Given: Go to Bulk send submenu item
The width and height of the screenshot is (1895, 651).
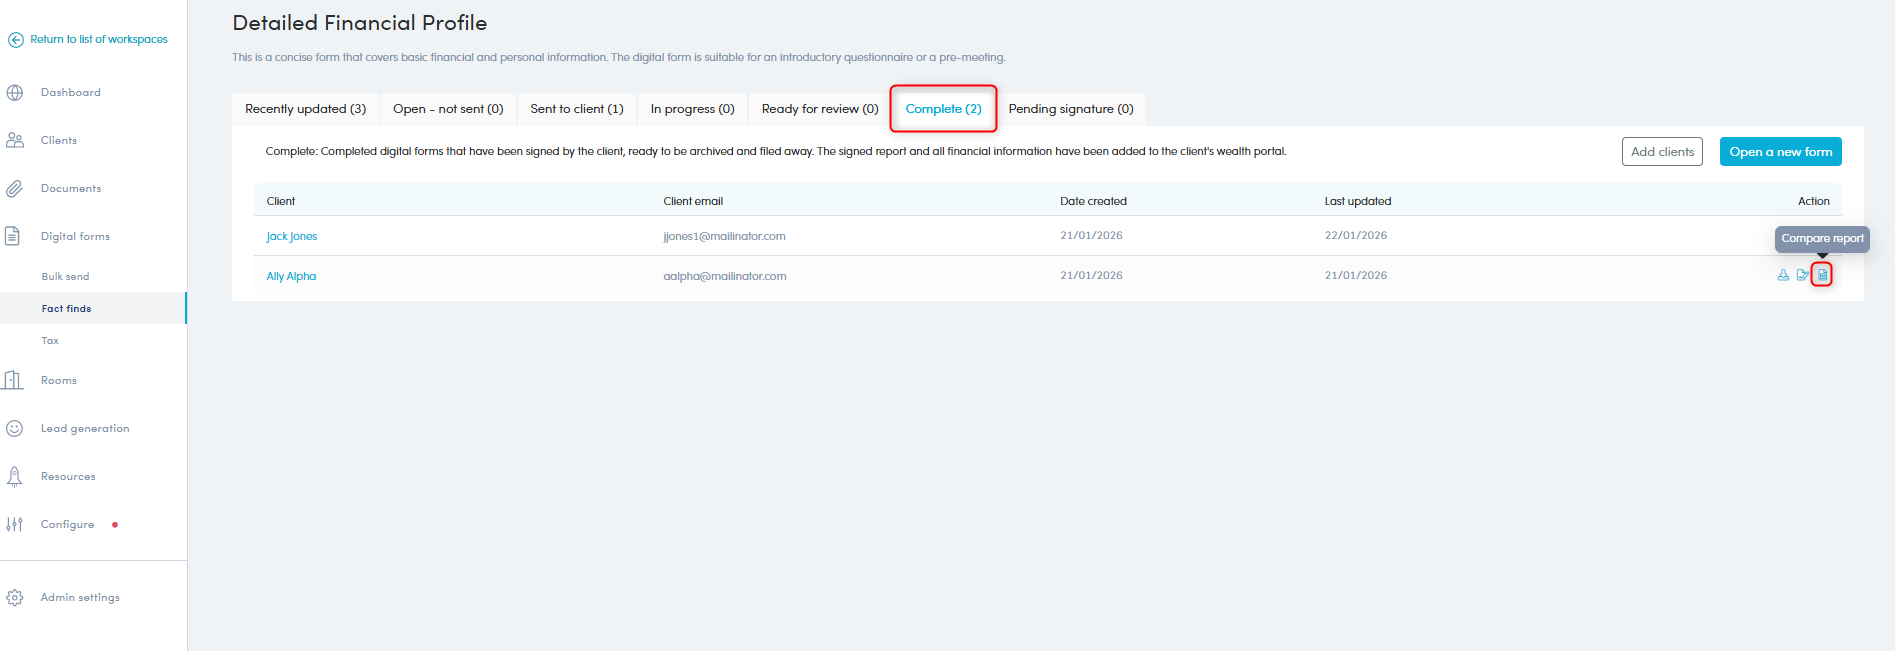Looking at the screenshot, I should point(65,277).
